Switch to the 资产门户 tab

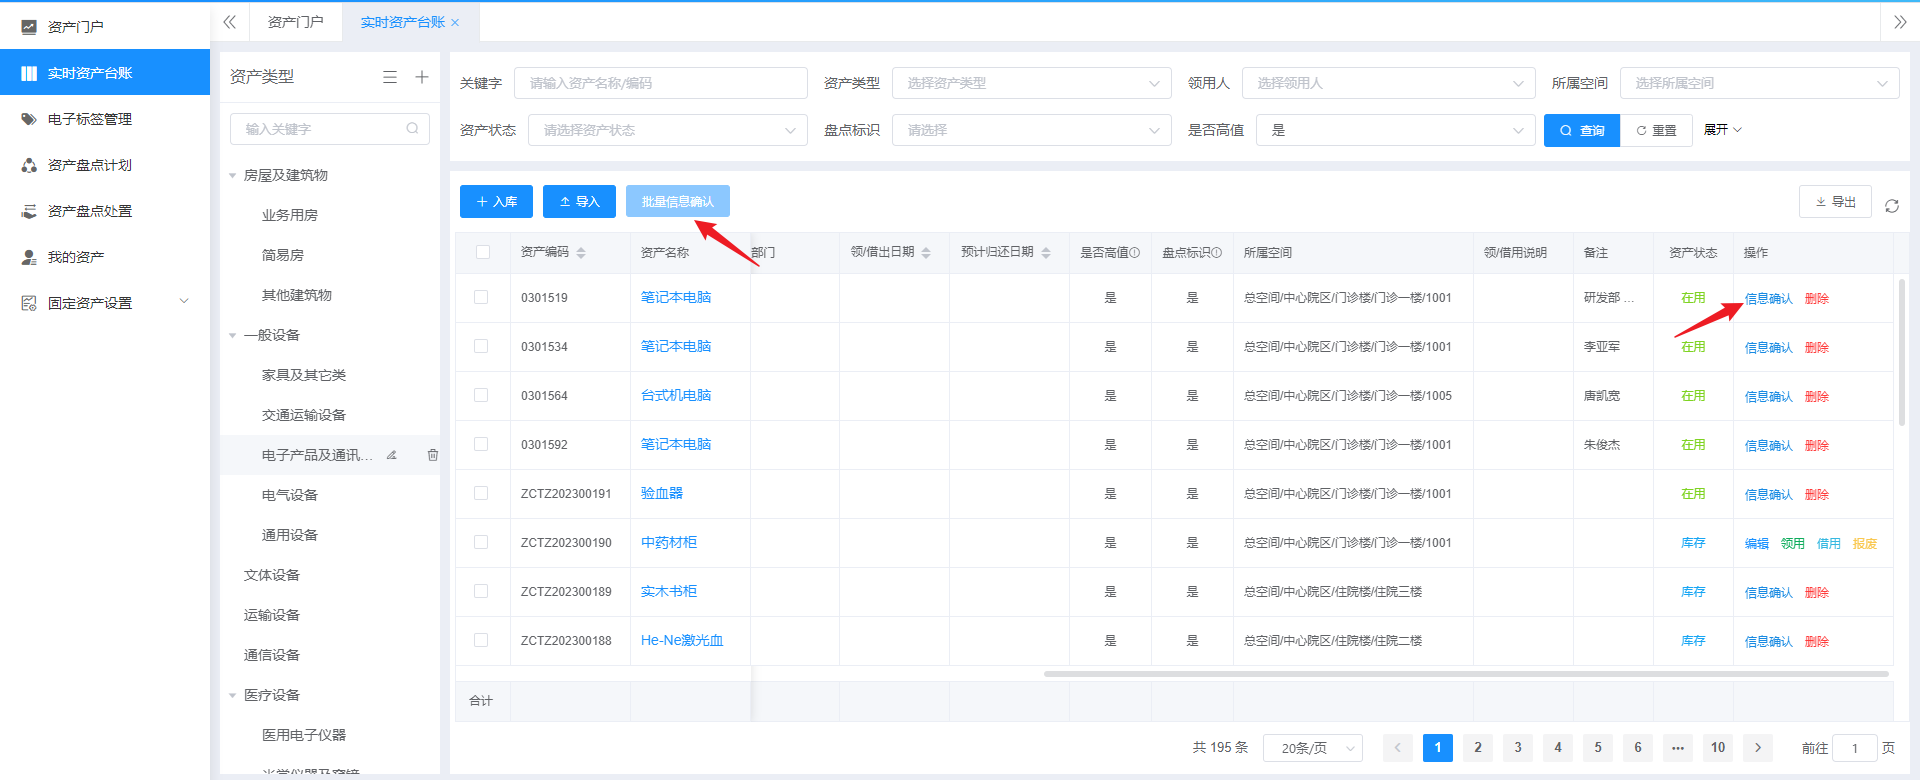[295, 22]
